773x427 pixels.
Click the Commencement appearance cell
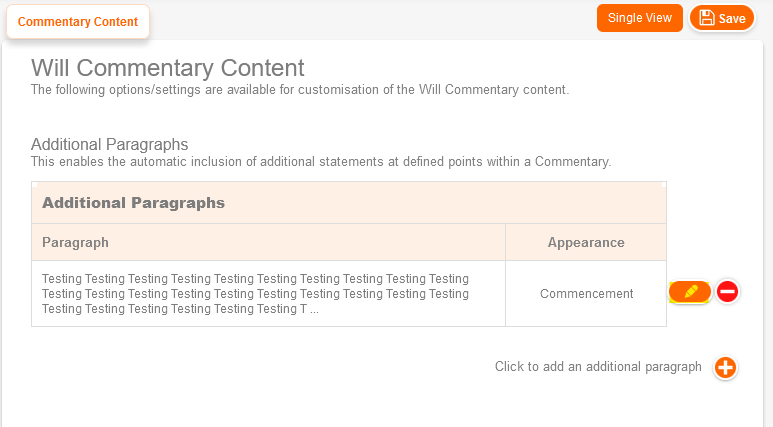pyautogui.click(x=586, y=294)
